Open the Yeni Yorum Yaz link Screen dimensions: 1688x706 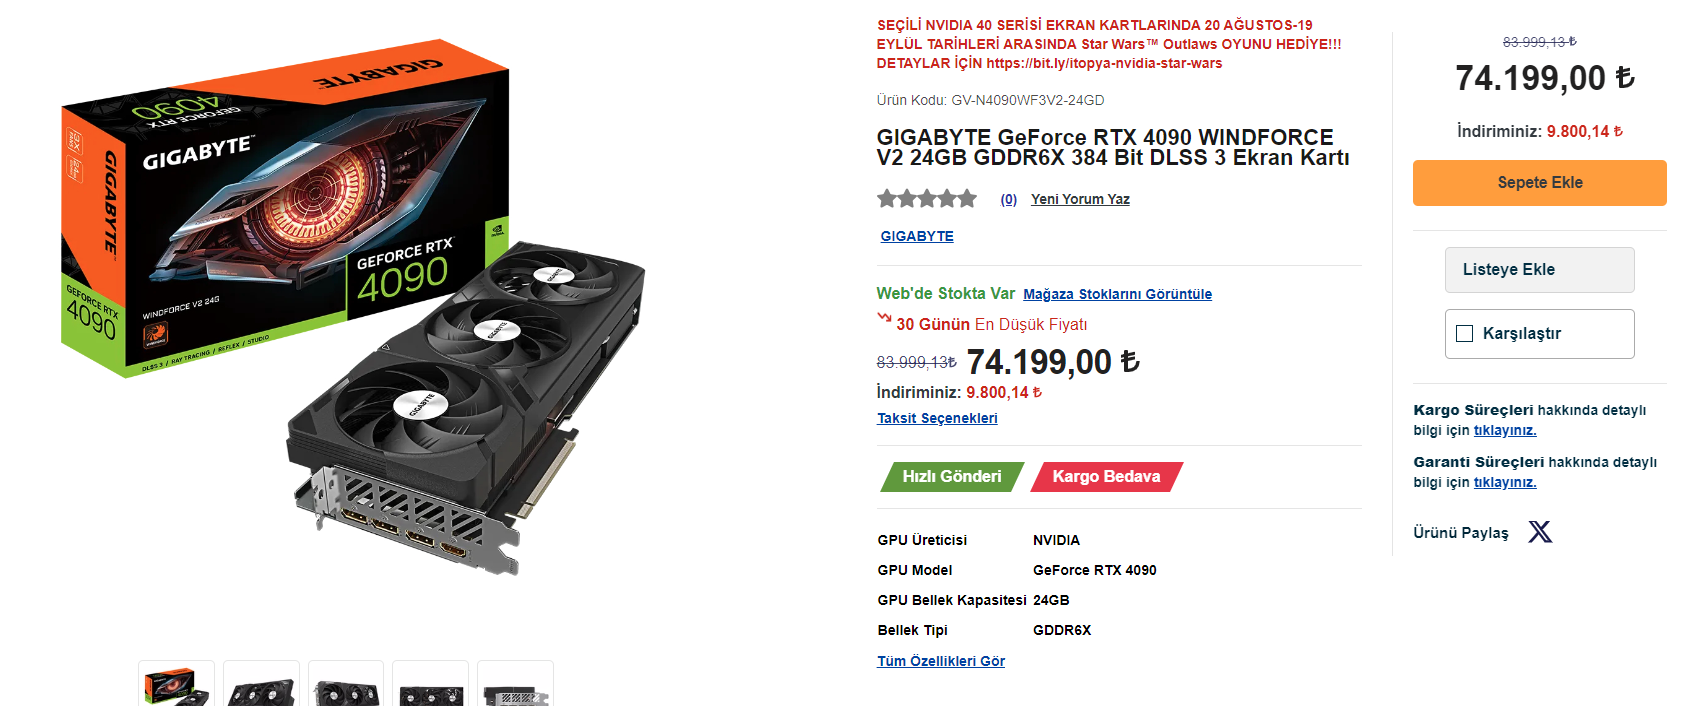(1080, 199)
